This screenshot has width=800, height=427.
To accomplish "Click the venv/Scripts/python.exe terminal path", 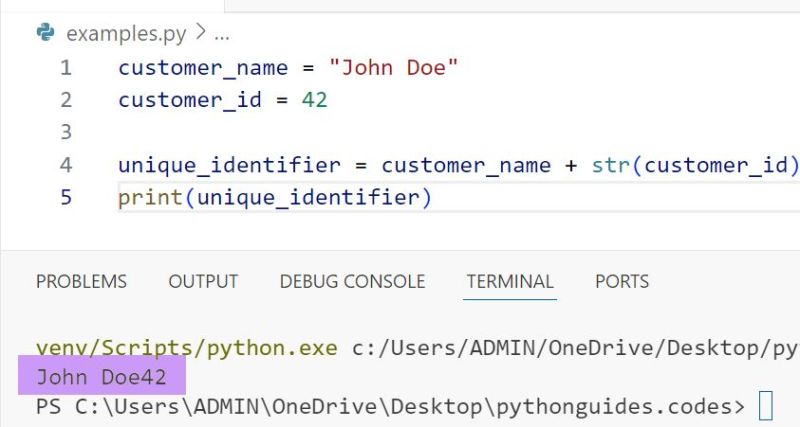I will [x=187, y=348].
